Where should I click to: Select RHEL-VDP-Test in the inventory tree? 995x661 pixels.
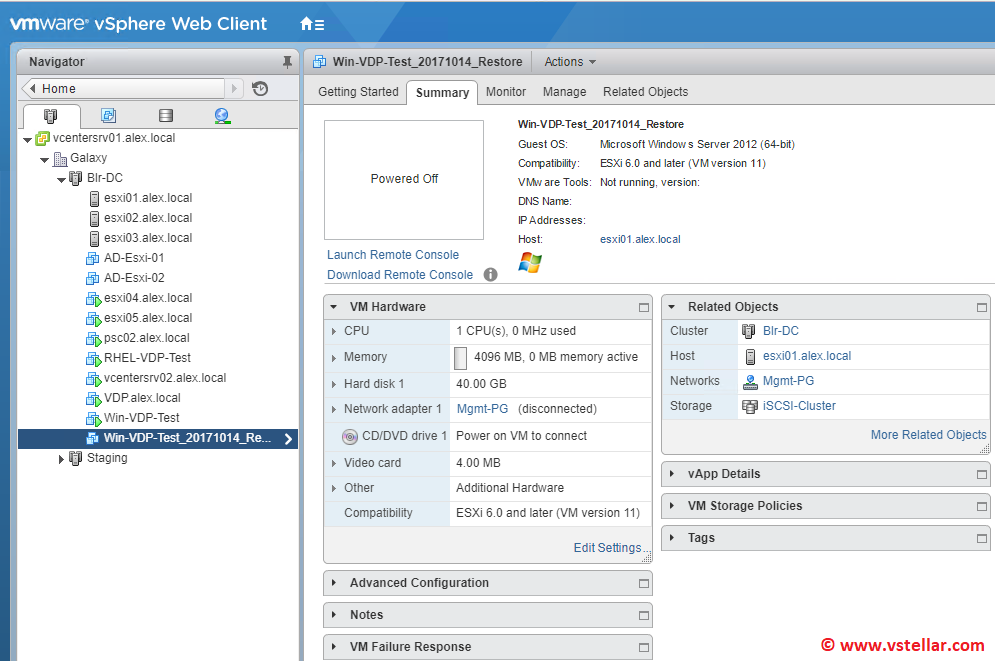coord(147,358)
